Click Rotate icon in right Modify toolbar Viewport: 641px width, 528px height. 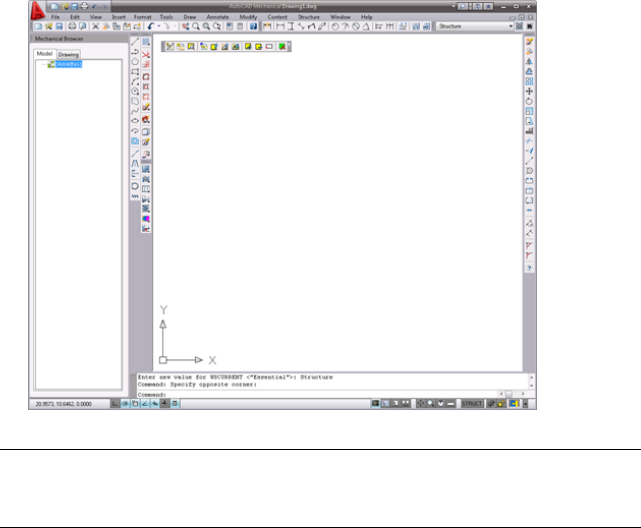pos(529,101)
